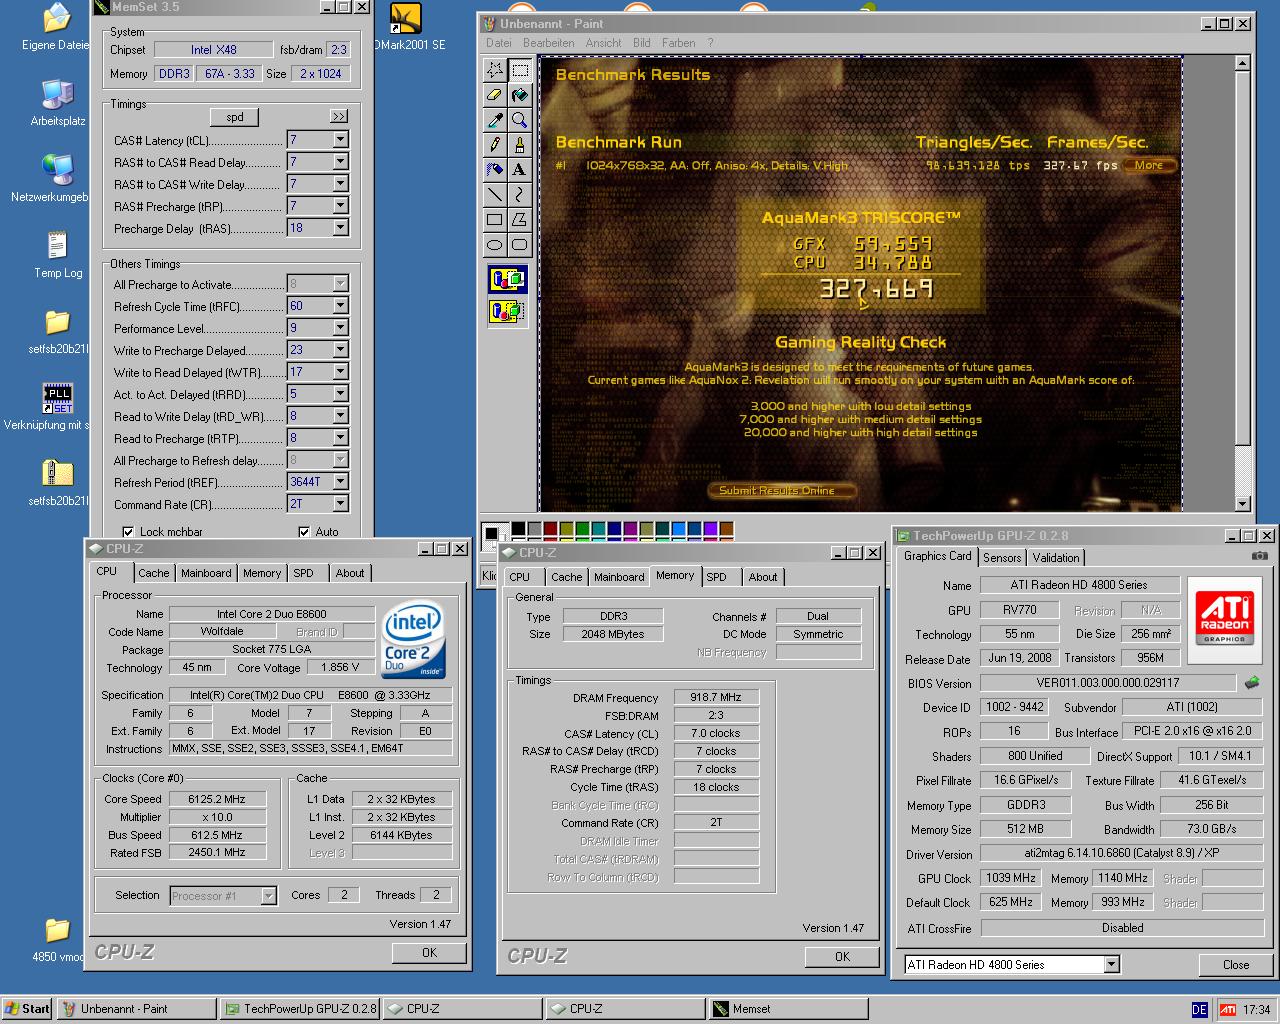
Task: Open the Datei menu in Paint
Action: pos(499,43)
